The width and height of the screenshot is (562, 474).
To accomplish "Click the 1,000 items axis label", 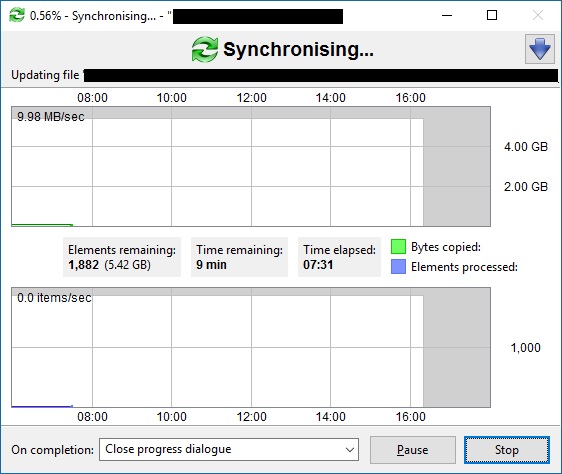I will (x=525, y=347).
